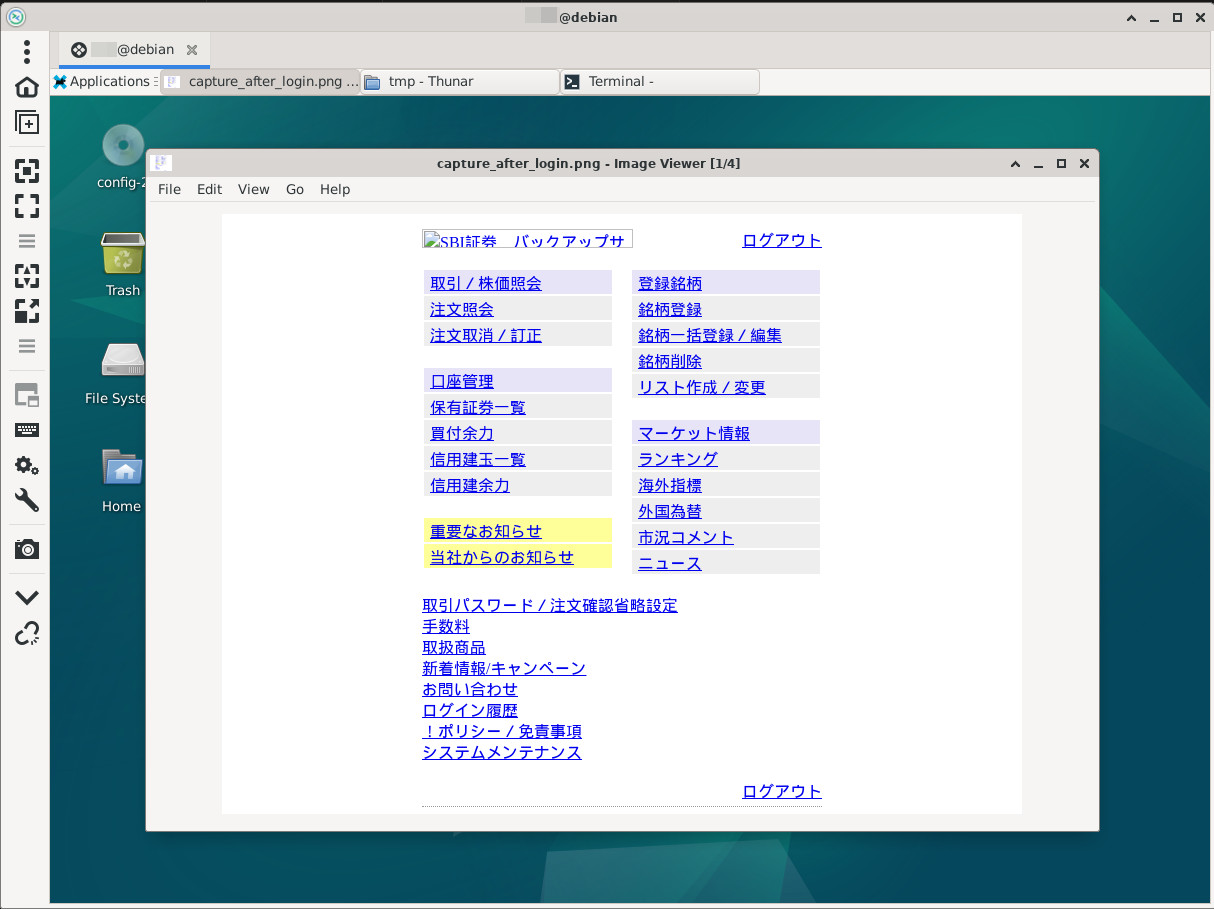Click the broken-link disconnect icon
This screenshot has width=1214, height=909.
[27, 633]
